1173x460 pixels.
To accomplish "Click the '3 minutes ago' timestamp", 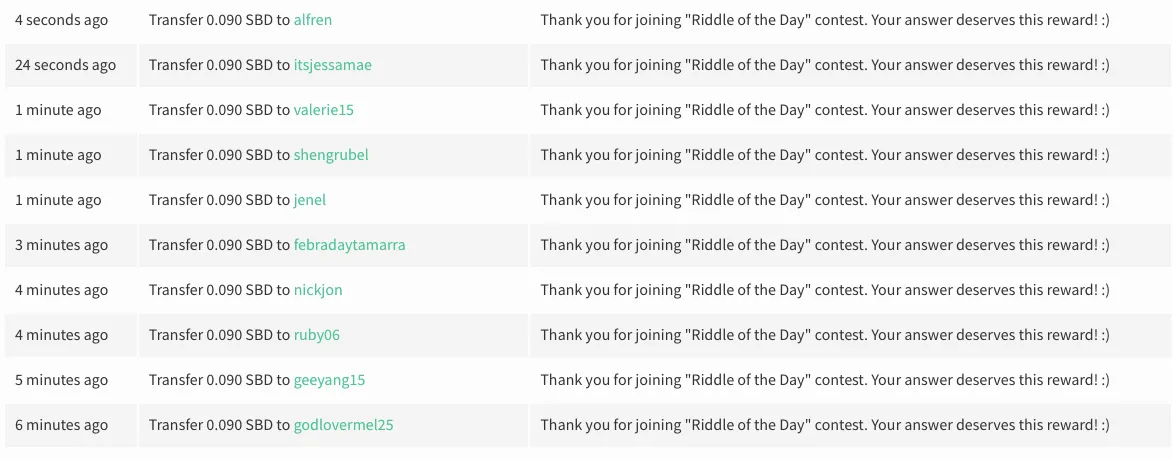I will pyautogui.click(x=61, y=245).
